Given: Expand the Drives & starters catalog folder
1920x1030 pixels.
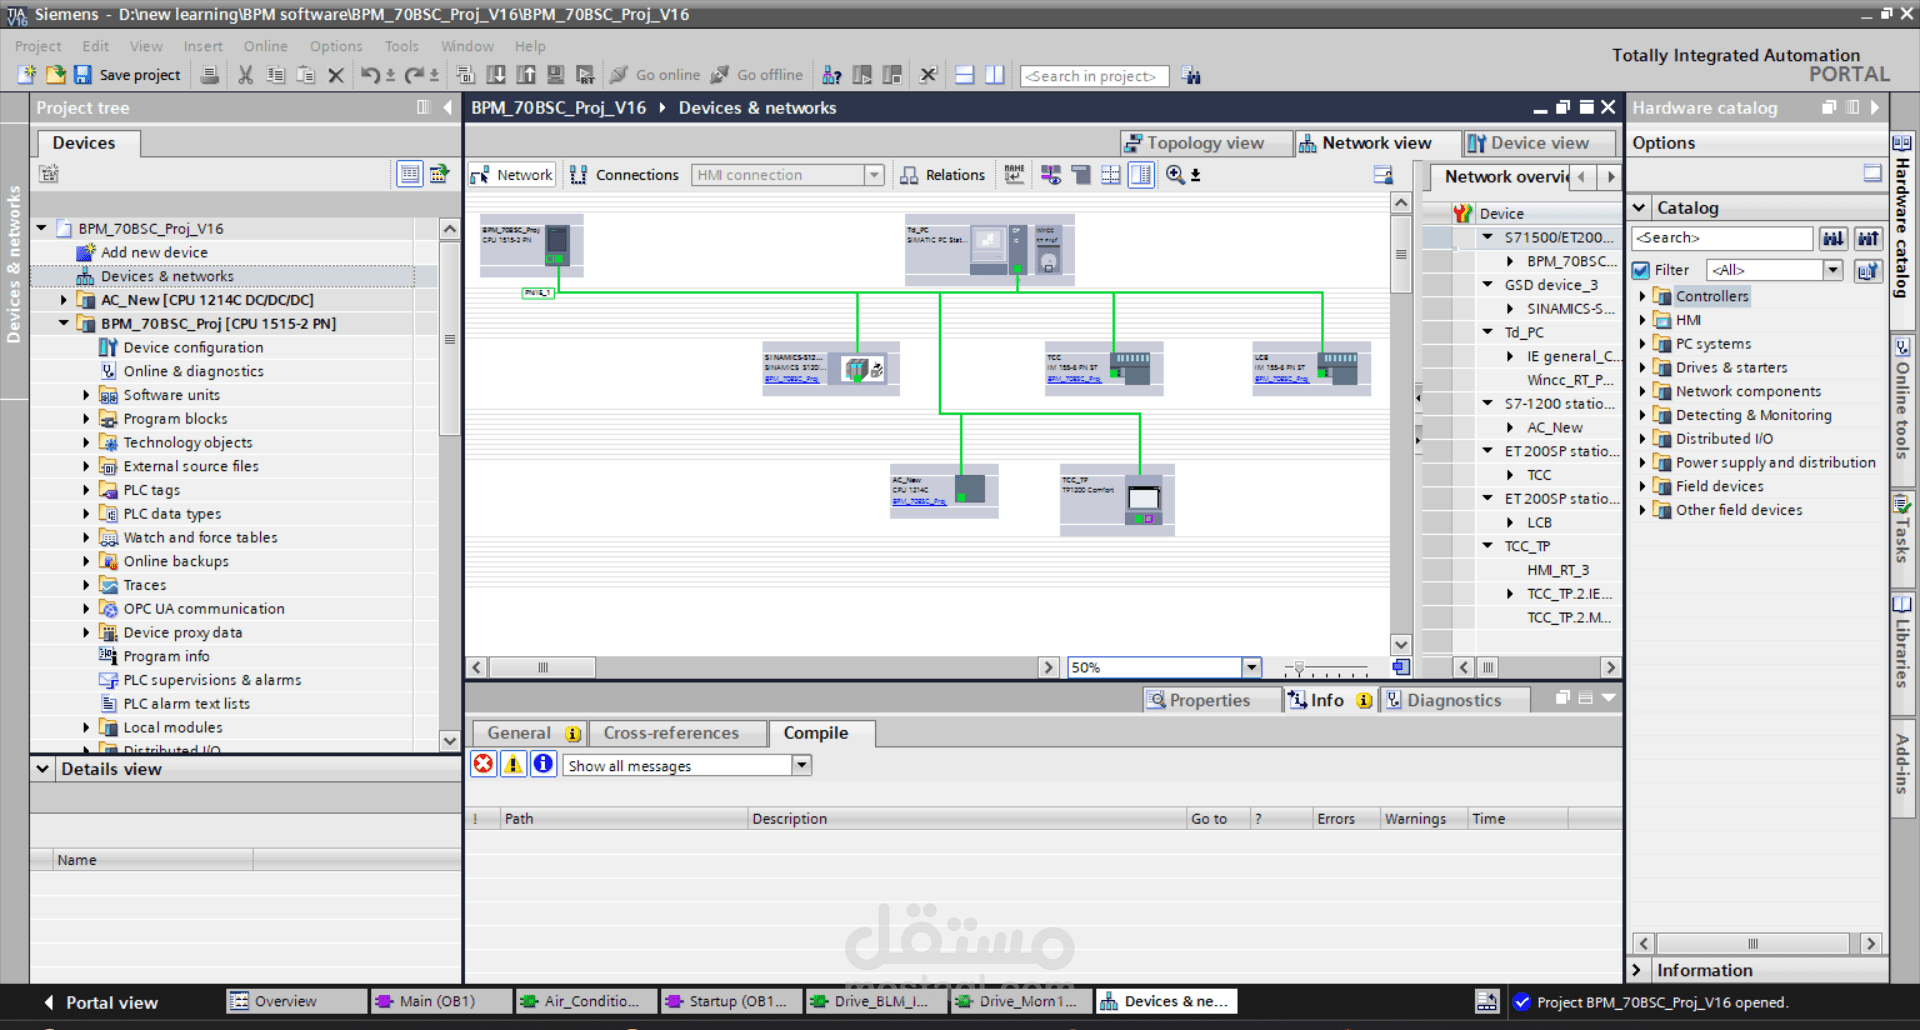Looking at the screenshot, I should [x=1642, y=368].
